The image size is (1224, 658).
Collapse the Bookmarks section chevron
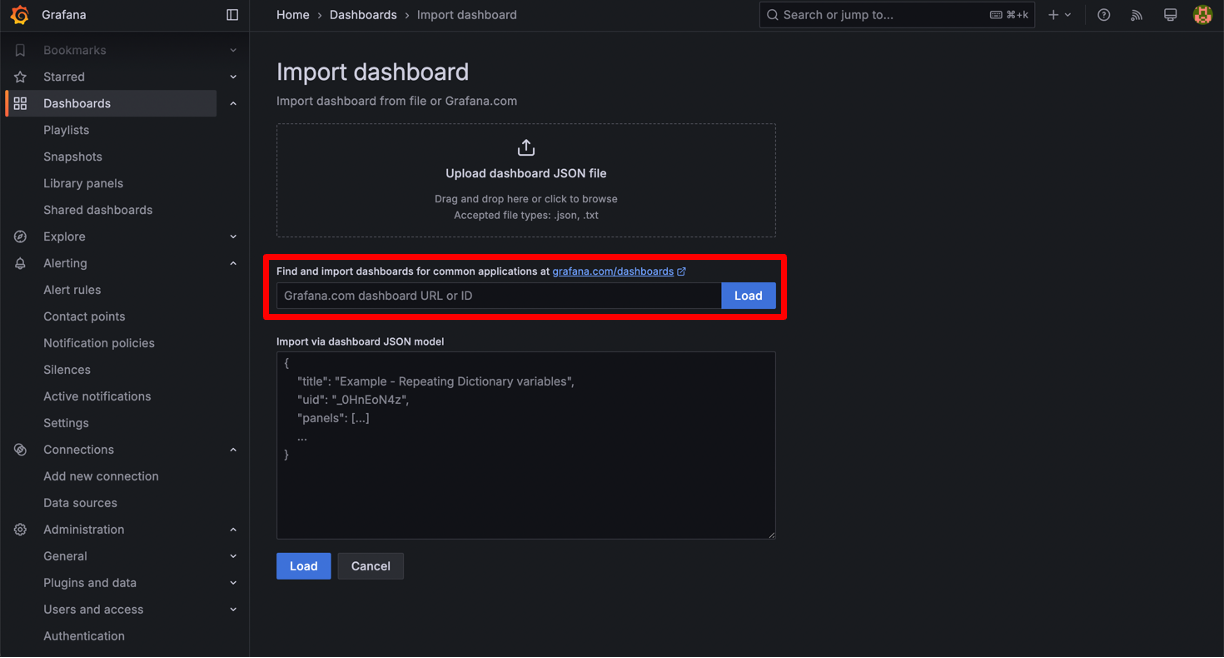(233, 50)
